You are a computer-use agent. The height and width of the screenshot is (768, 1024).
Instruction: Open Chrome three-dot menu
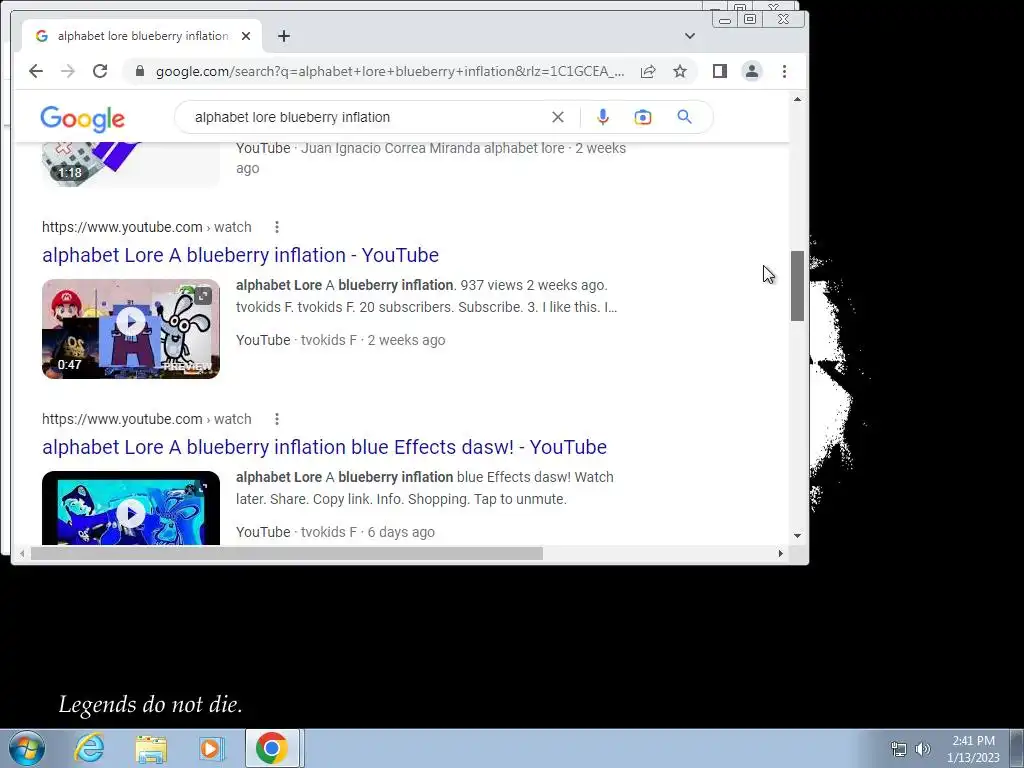[x=784, y=71]
